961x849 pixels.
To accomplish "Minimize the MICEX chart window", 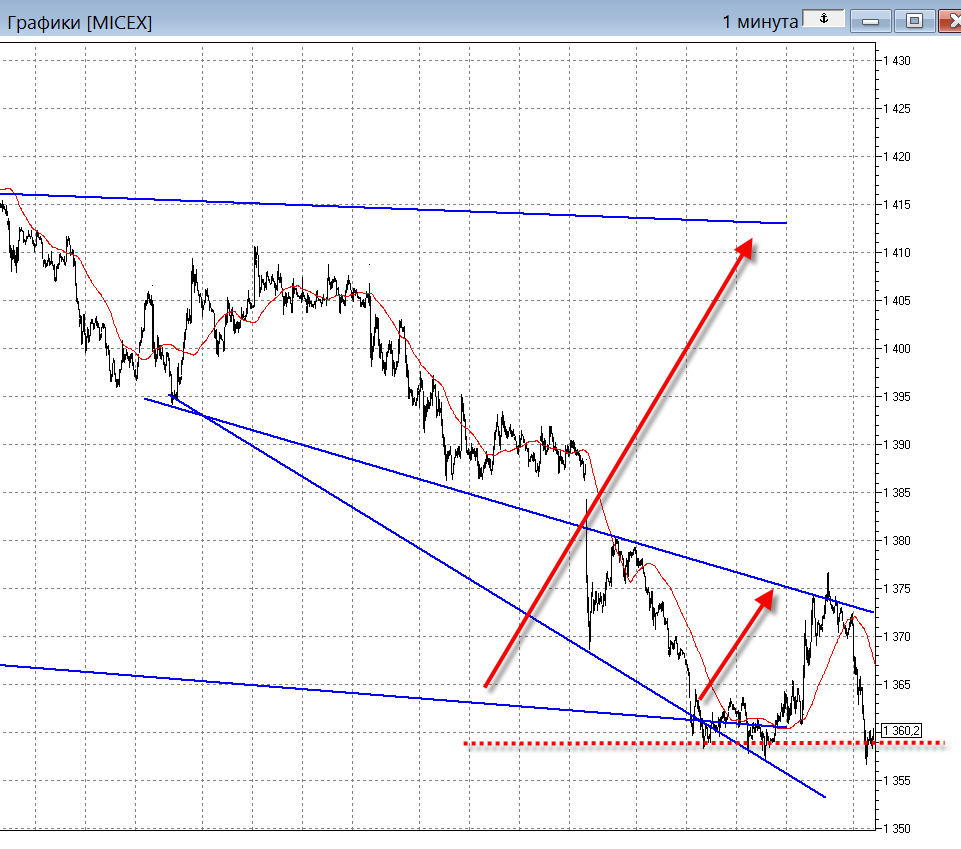I will pos(870,21).
